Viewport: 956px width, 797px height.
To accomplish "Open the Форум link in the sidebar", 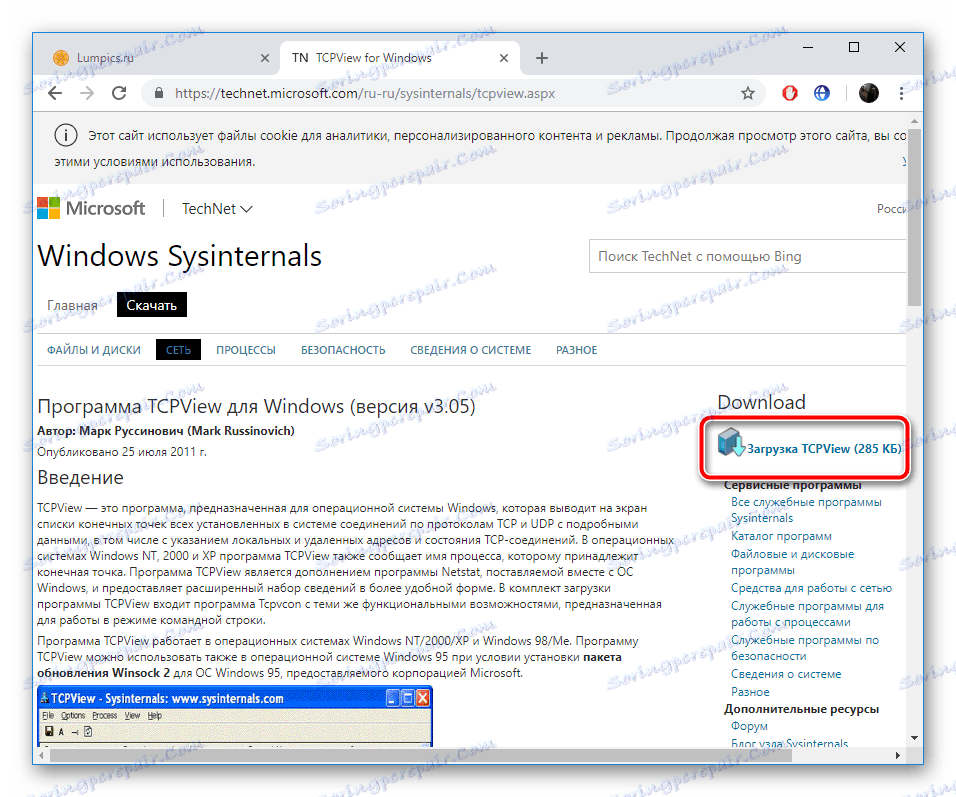I will (749, 725).
